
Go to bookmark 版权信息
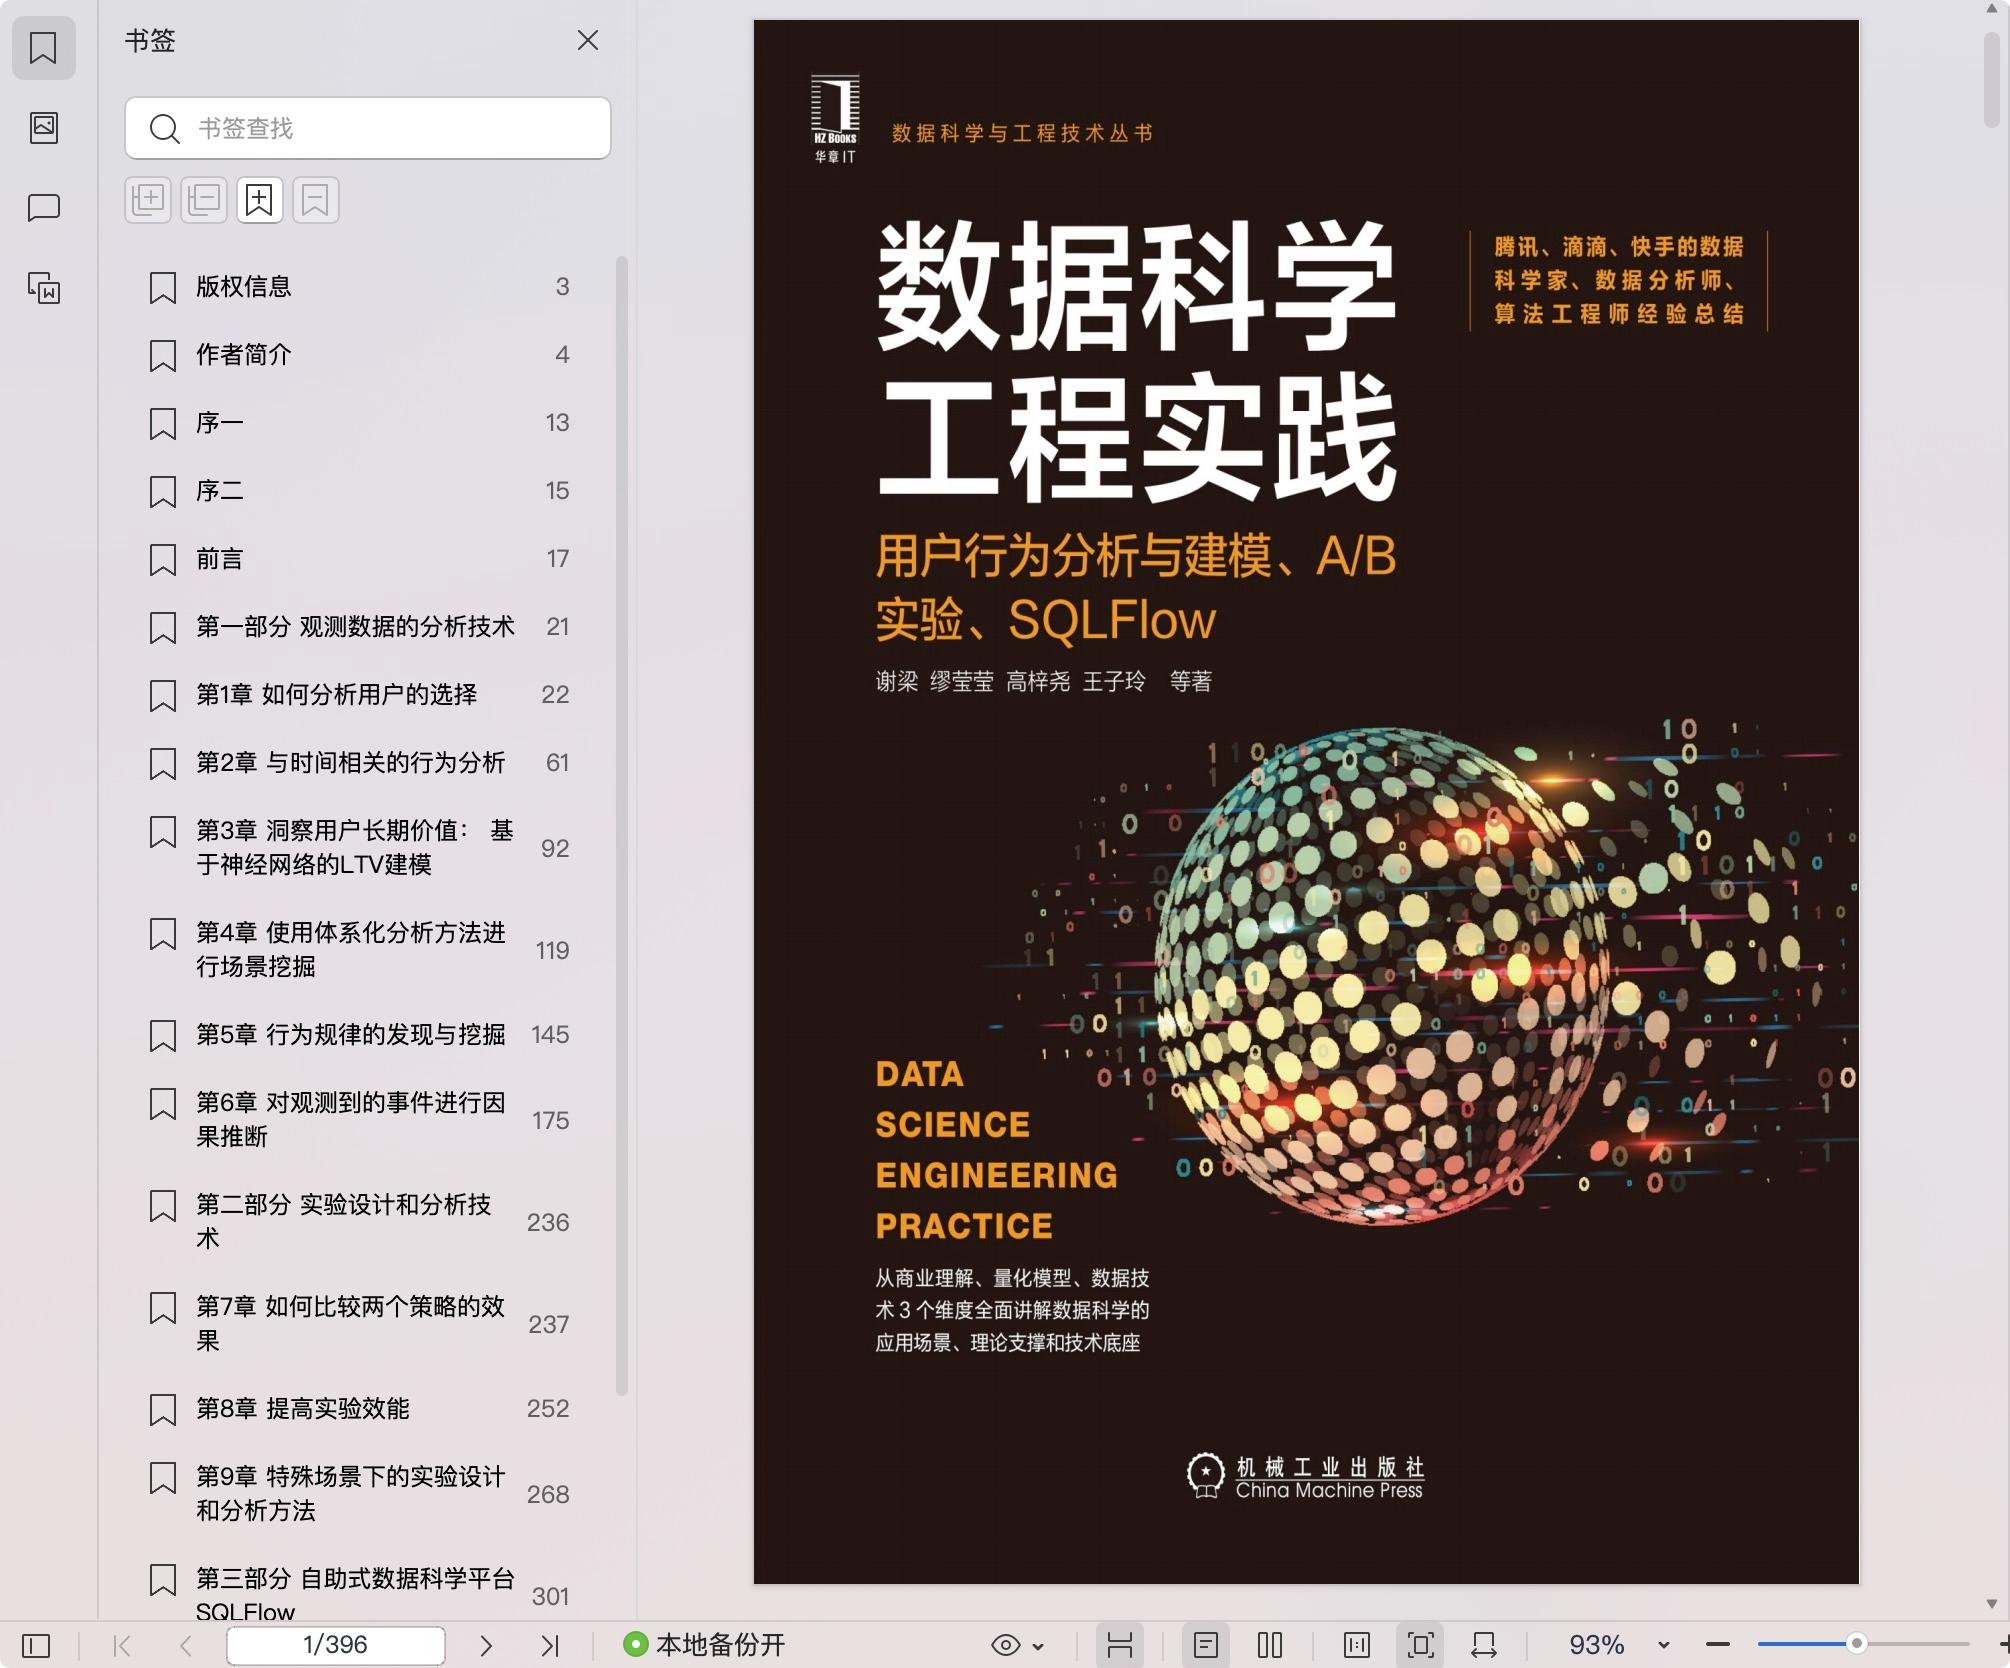click(x=360, y=287)
